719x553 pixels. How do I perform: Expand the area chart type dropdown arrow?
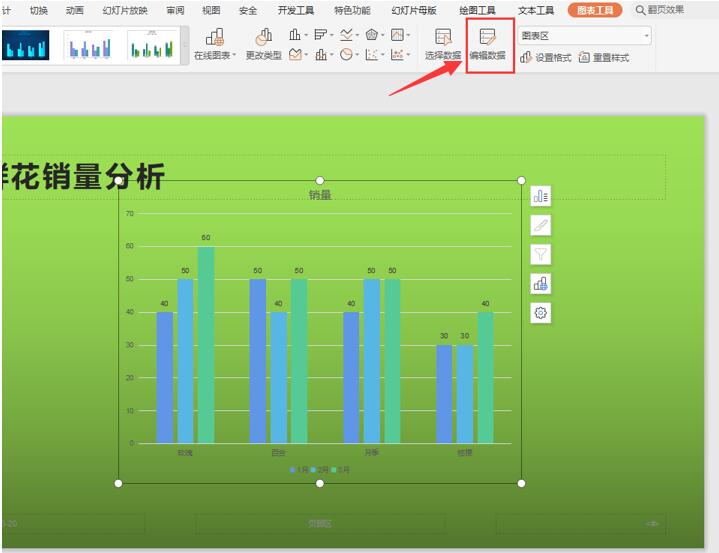click(x=305, y=55)
